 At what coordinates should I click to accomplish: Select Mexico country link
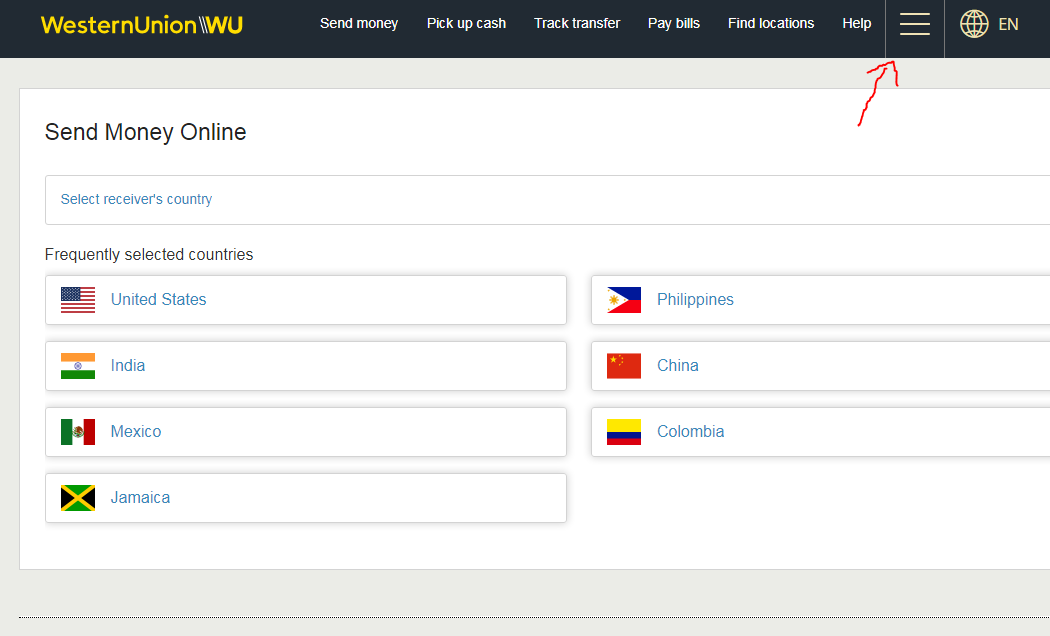point(136,431)
